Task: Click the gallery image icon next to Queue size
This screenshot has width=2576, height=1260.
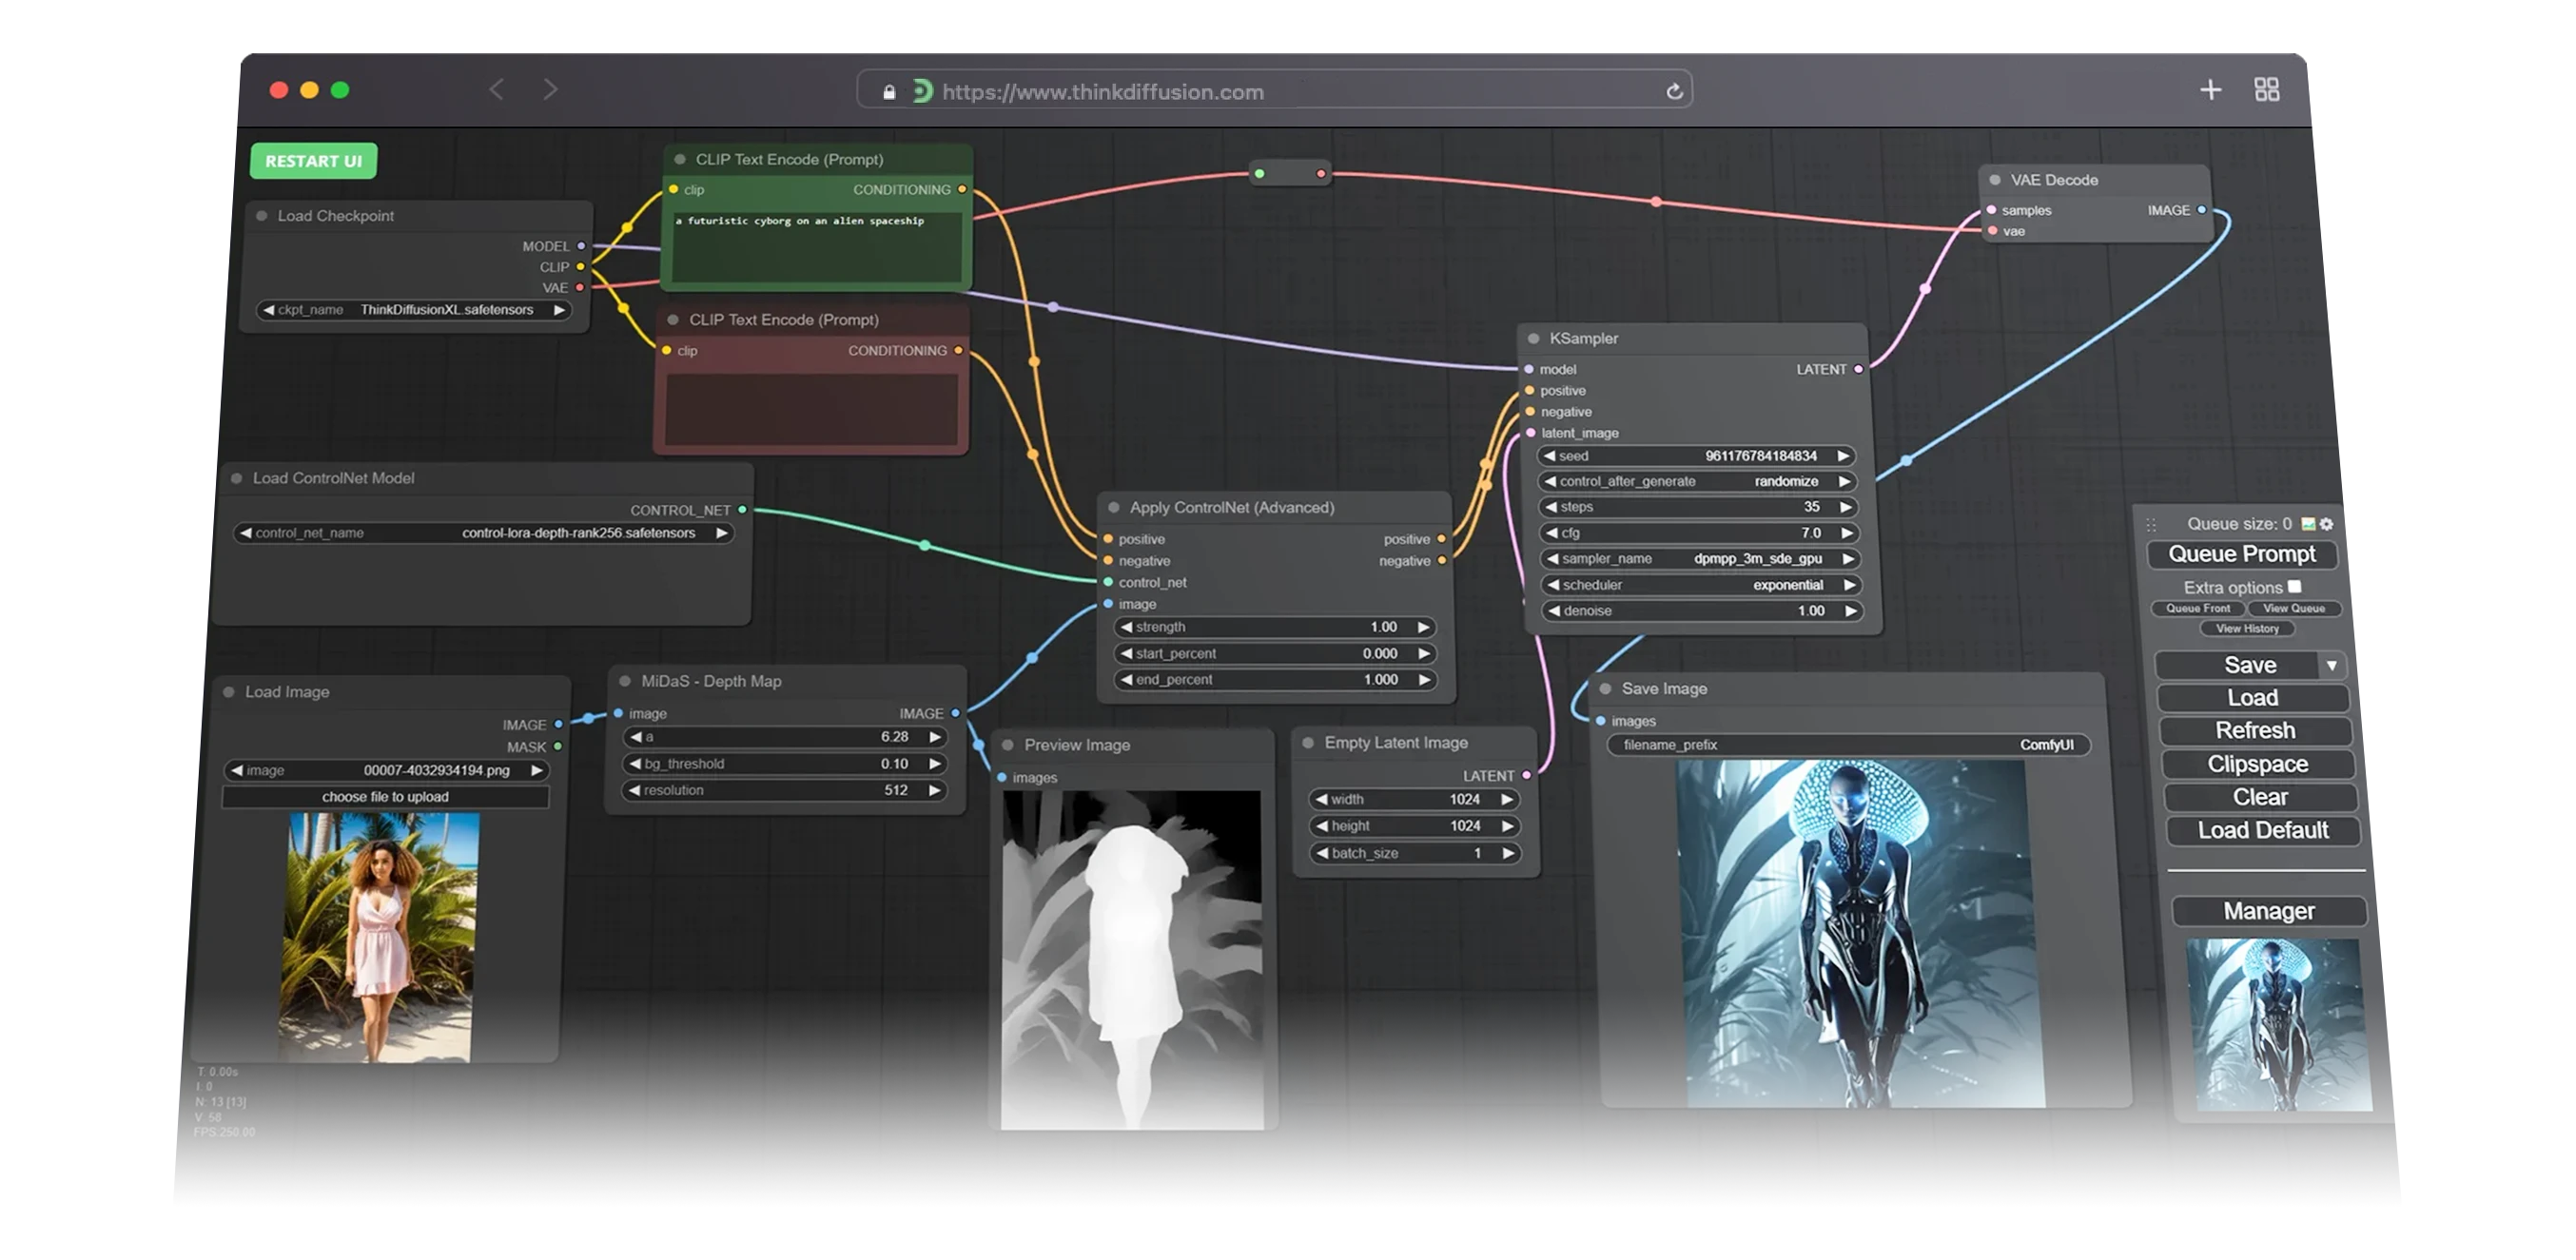Action: point(2308,524)
